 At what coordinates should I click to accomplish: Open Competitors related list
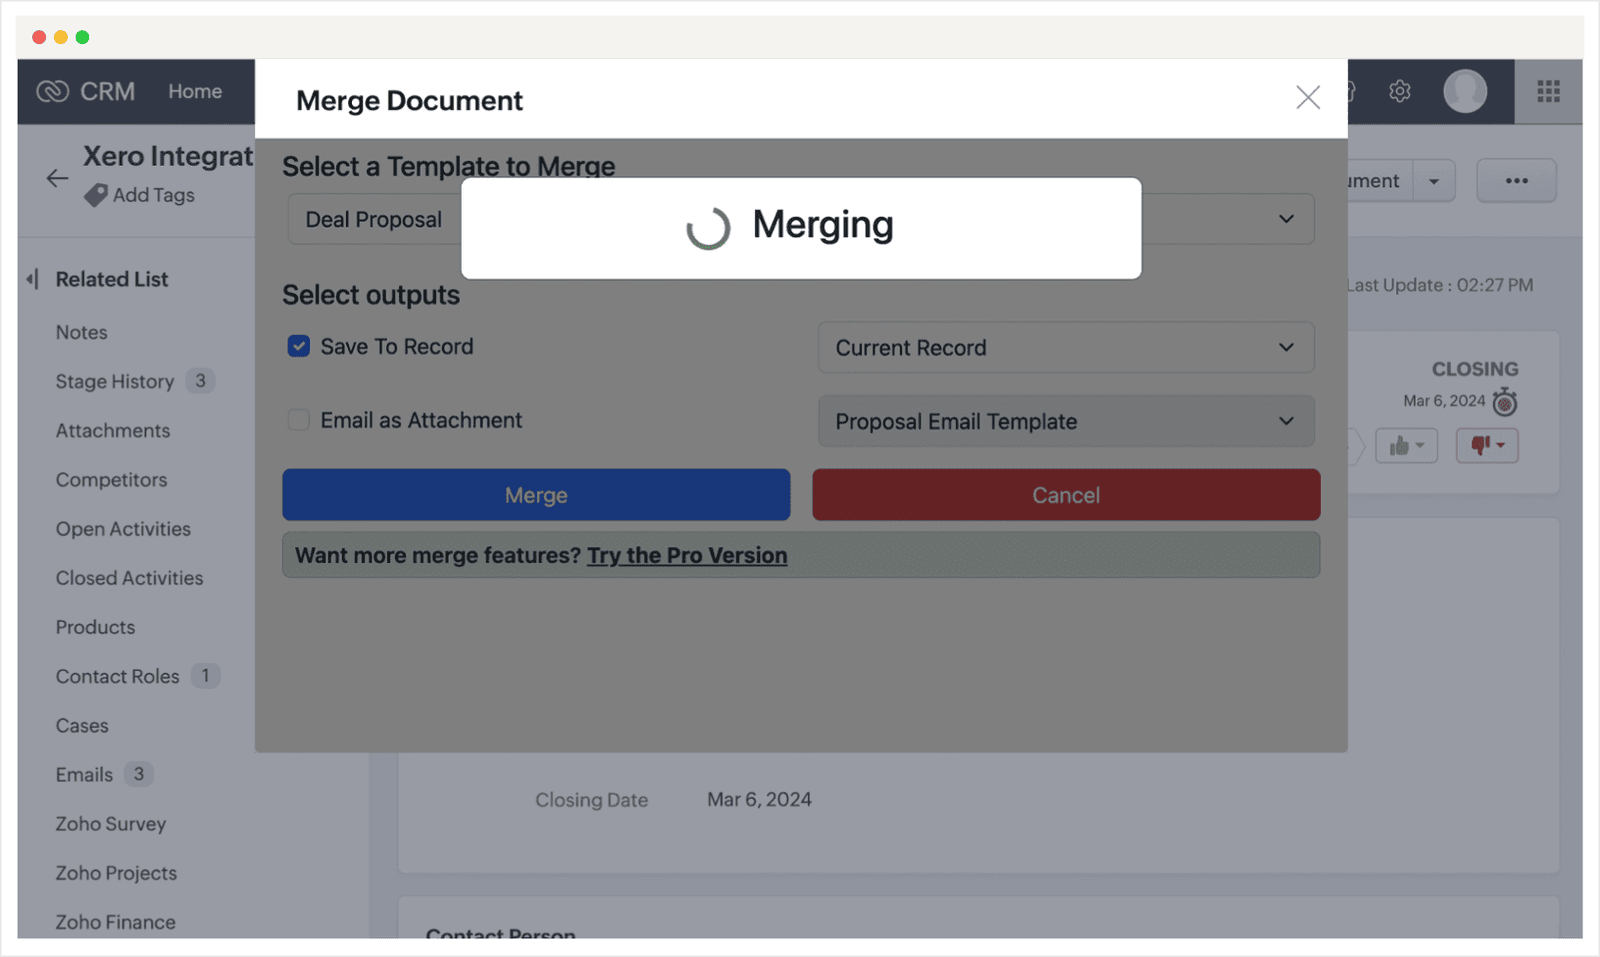click(112, 479)
